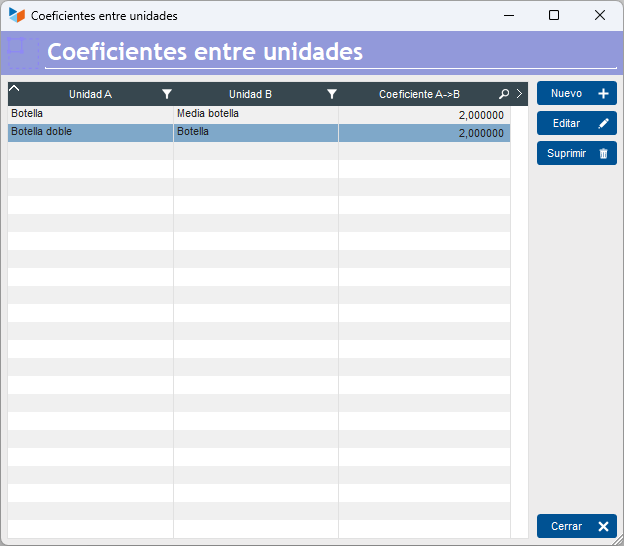Select the Media botella cell
624x546 pixels.
click(255, 114)
